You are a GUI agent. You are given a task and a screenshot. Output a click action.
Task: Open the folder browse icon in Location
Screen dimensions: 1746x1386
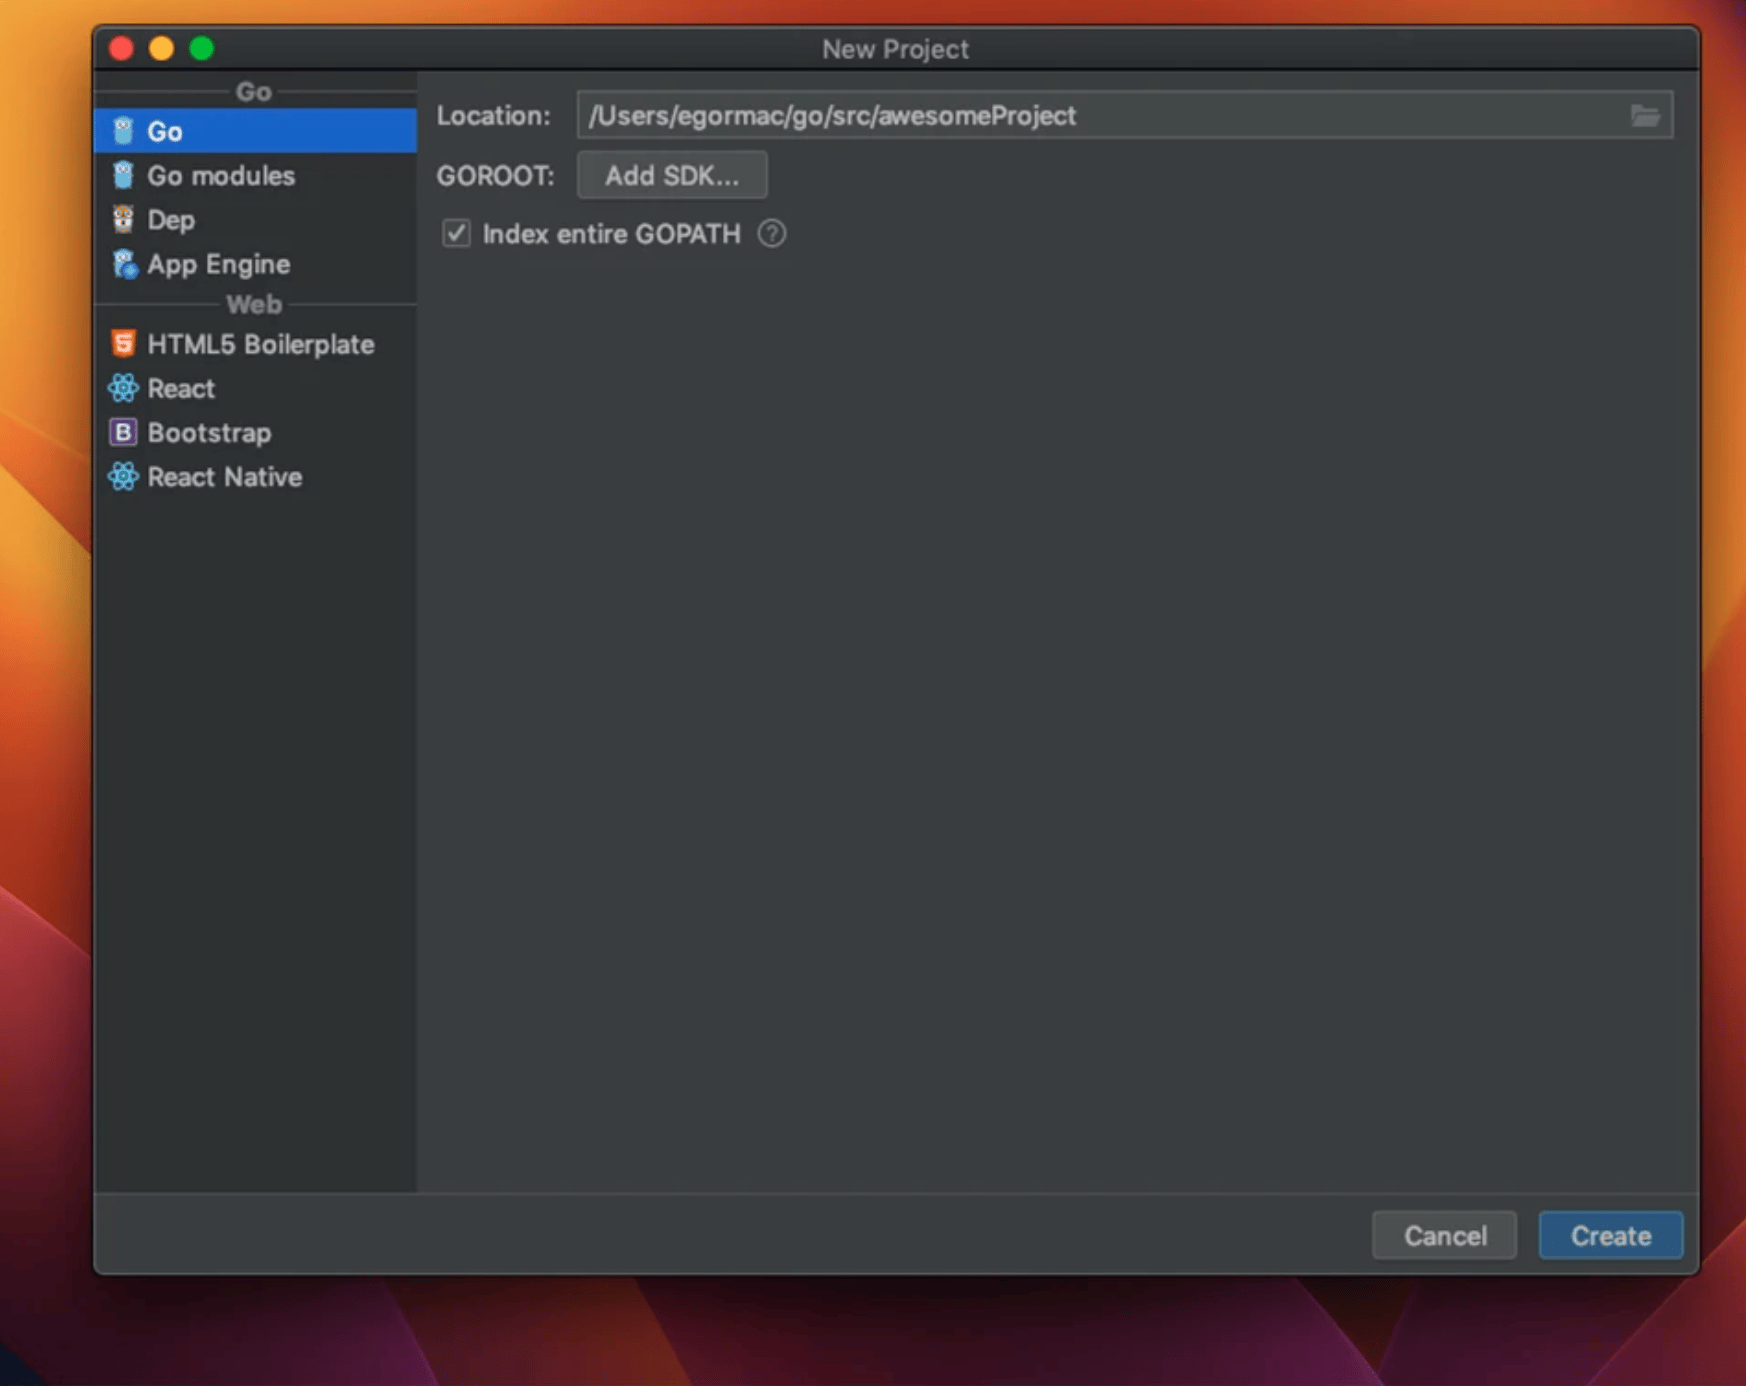[1645, 116]
